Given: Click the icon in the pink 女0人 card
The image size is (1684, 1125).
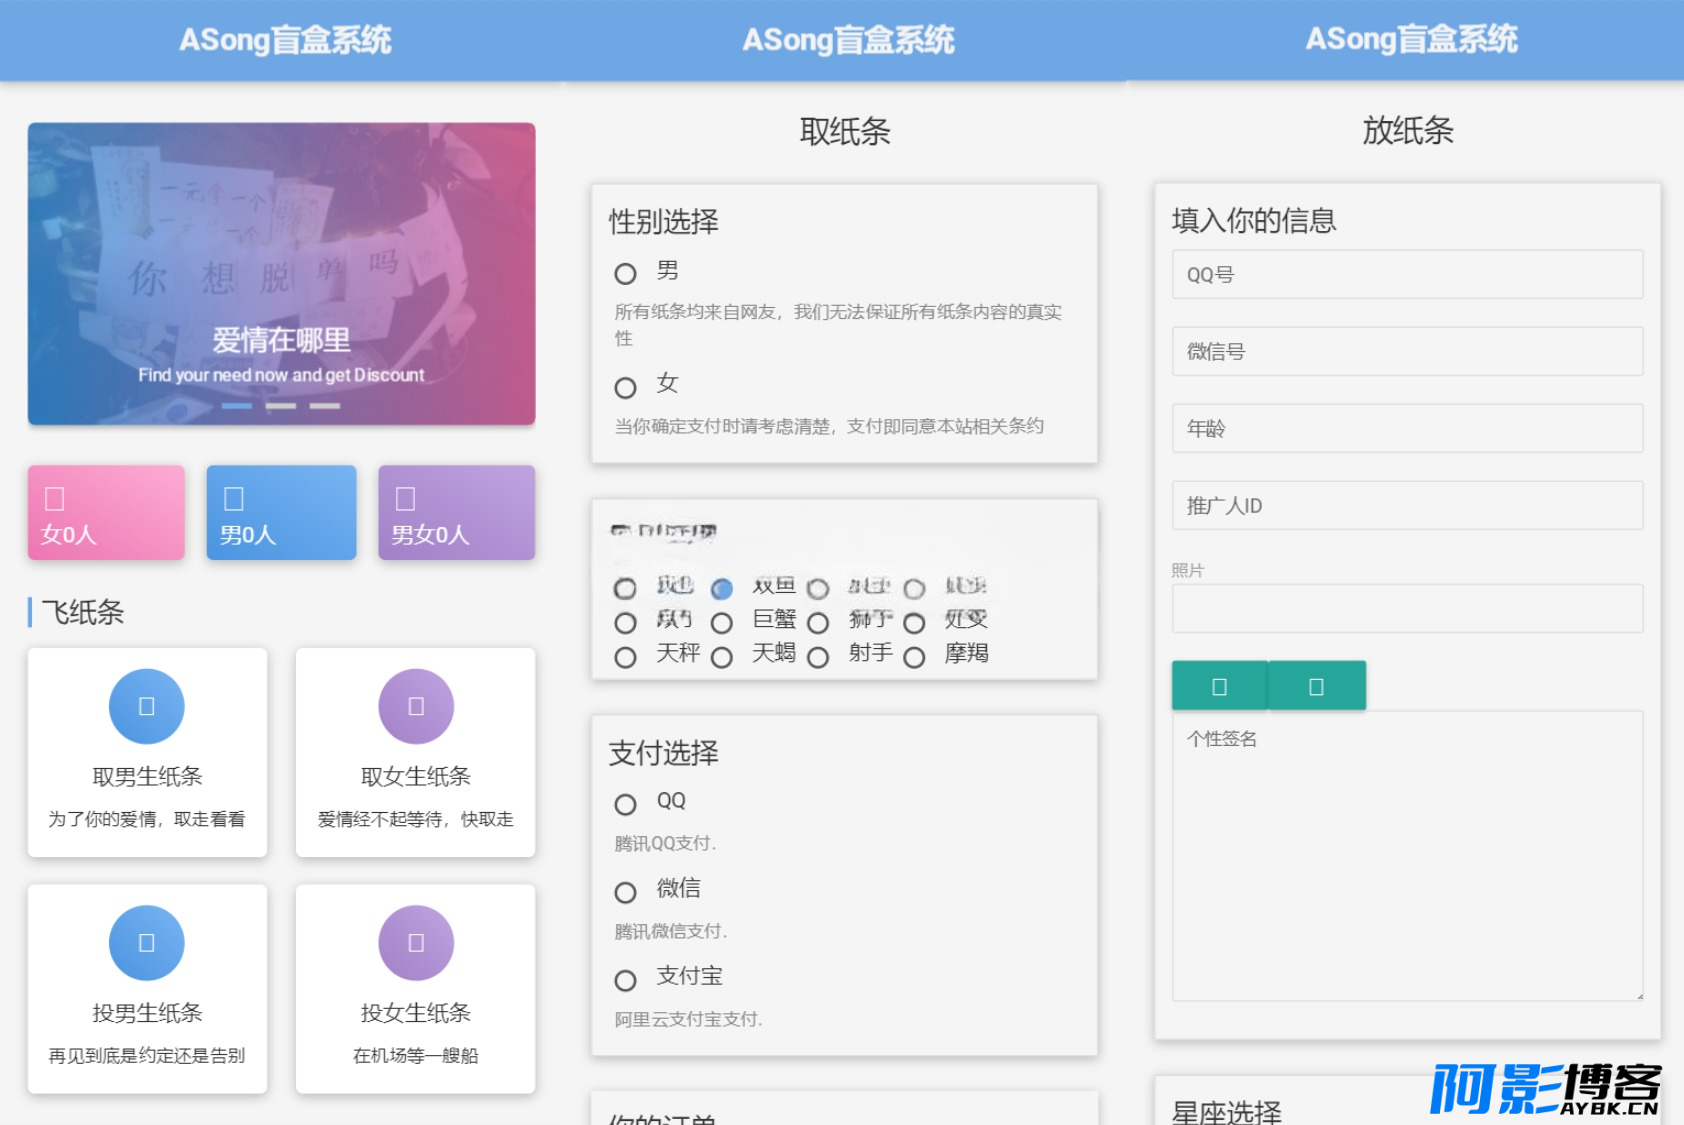Looking at the screenshot, I should [55, 498].
